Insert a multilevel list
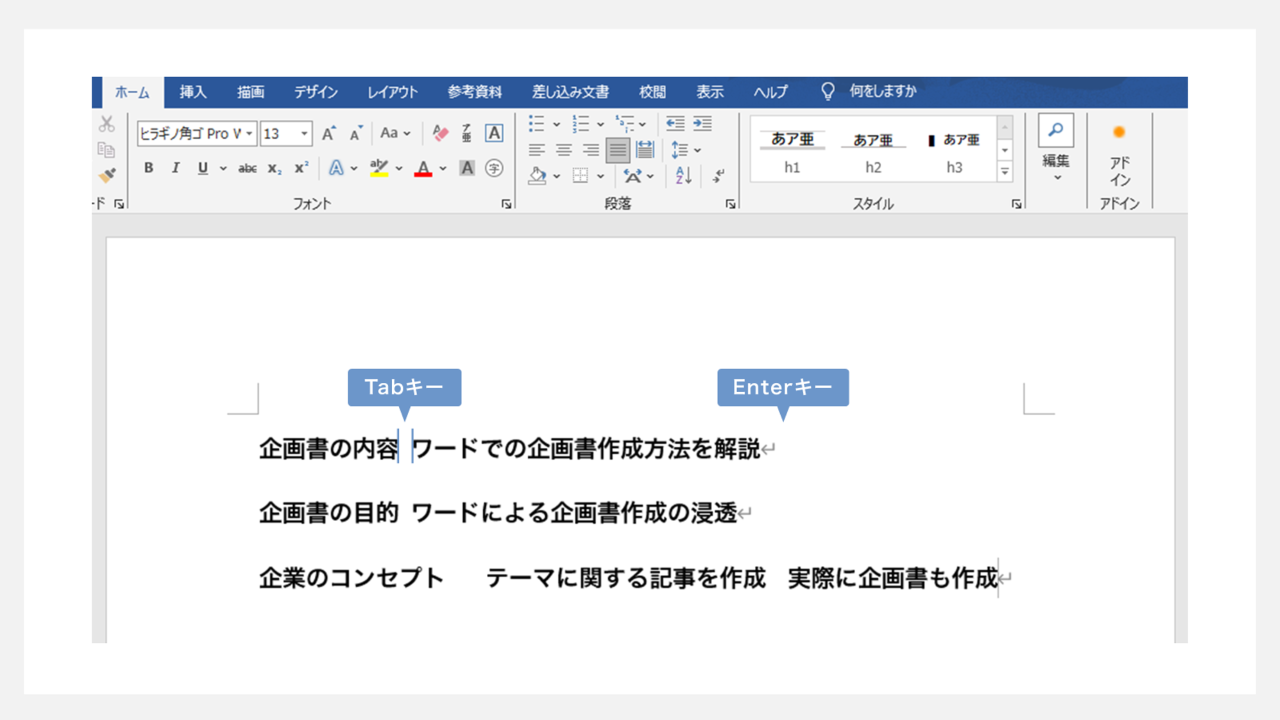The width and height of the screenshot is (1280, 720). [x=625, y=124]
